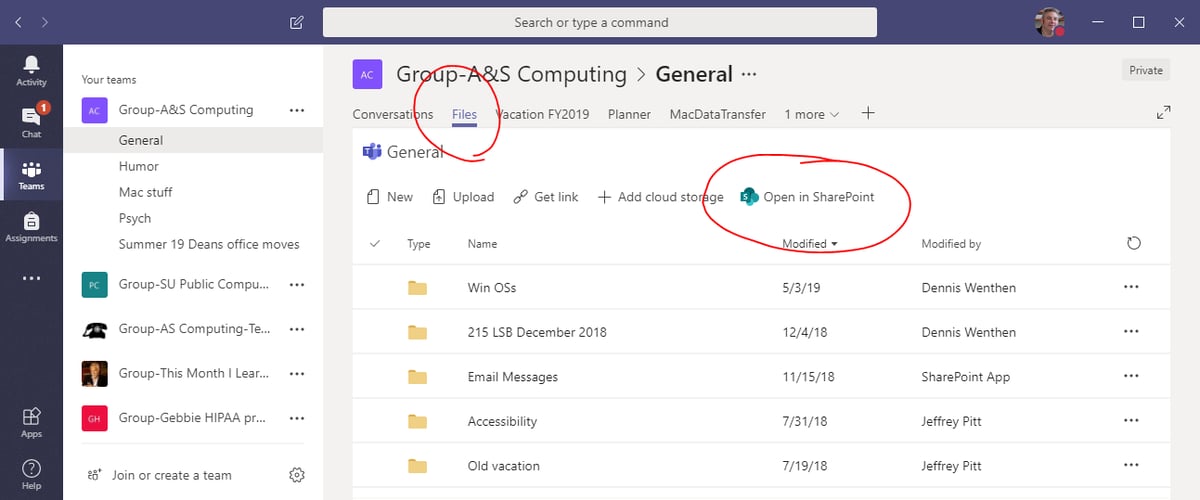The height and width of the screenshot is (500, 1200).
Task: Expand the tab to full screen
Action: 1163,113
